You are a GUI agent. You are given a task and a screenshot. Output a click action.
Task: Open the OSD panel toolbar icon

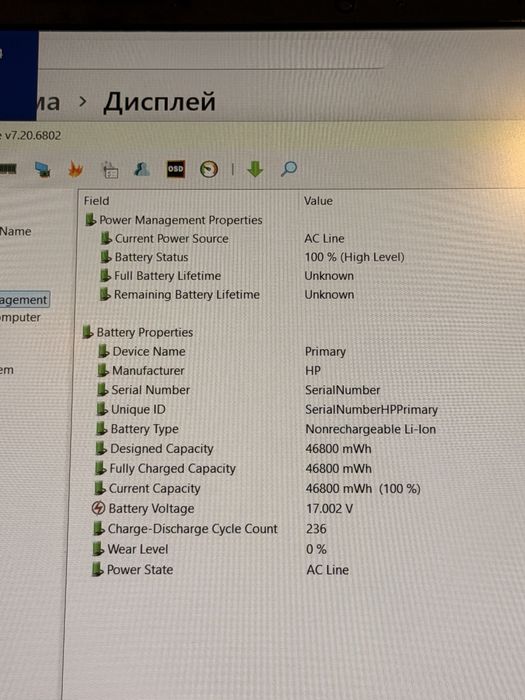coord(175,169)
